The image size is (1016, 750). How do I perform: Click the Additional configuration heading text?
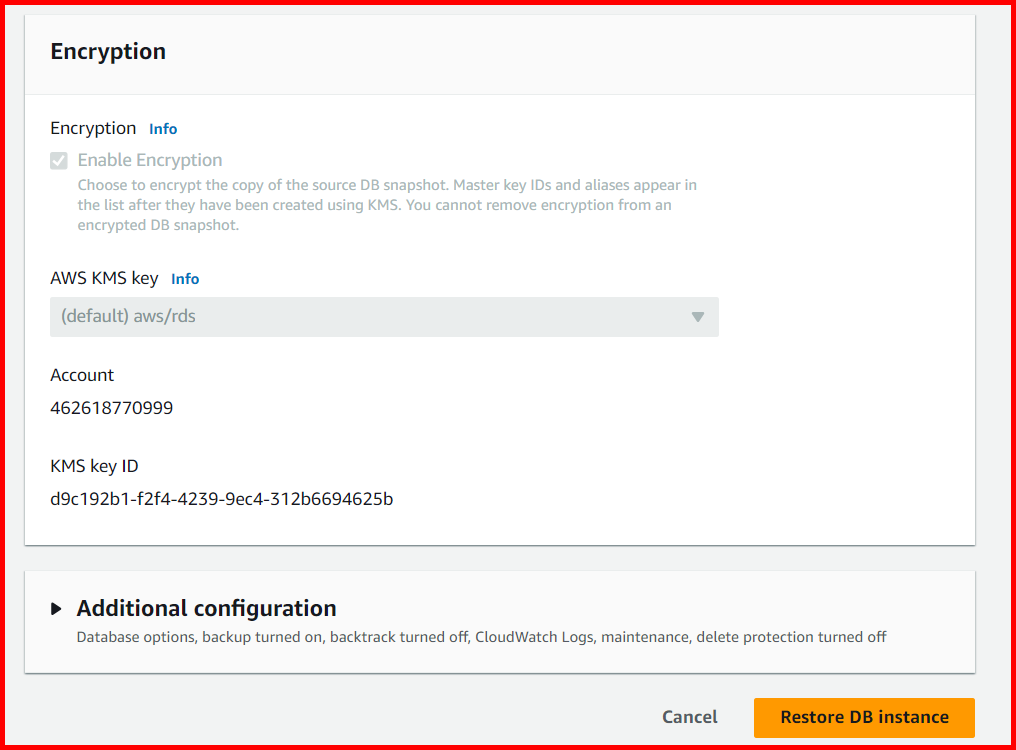[x=209, y=607]
